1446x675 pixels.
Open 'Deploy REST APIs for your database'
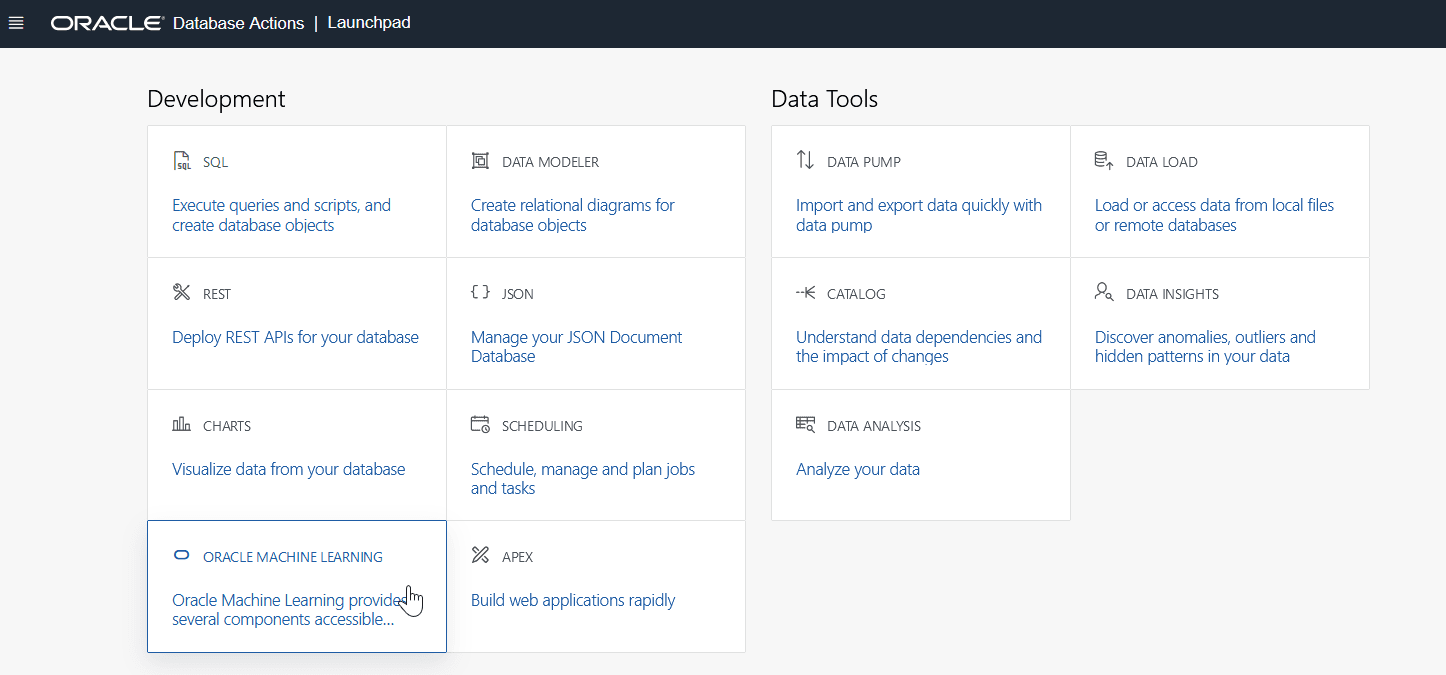coord(295,337)
